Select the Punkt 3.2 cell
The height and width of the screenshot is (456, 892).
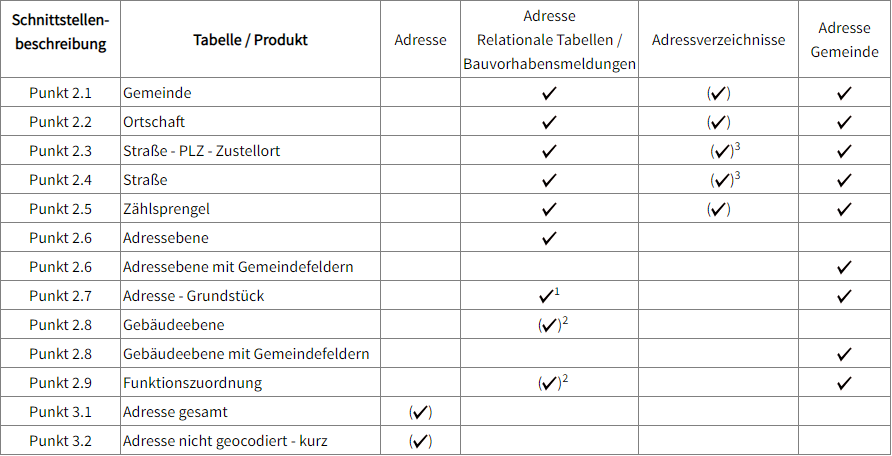60,441
